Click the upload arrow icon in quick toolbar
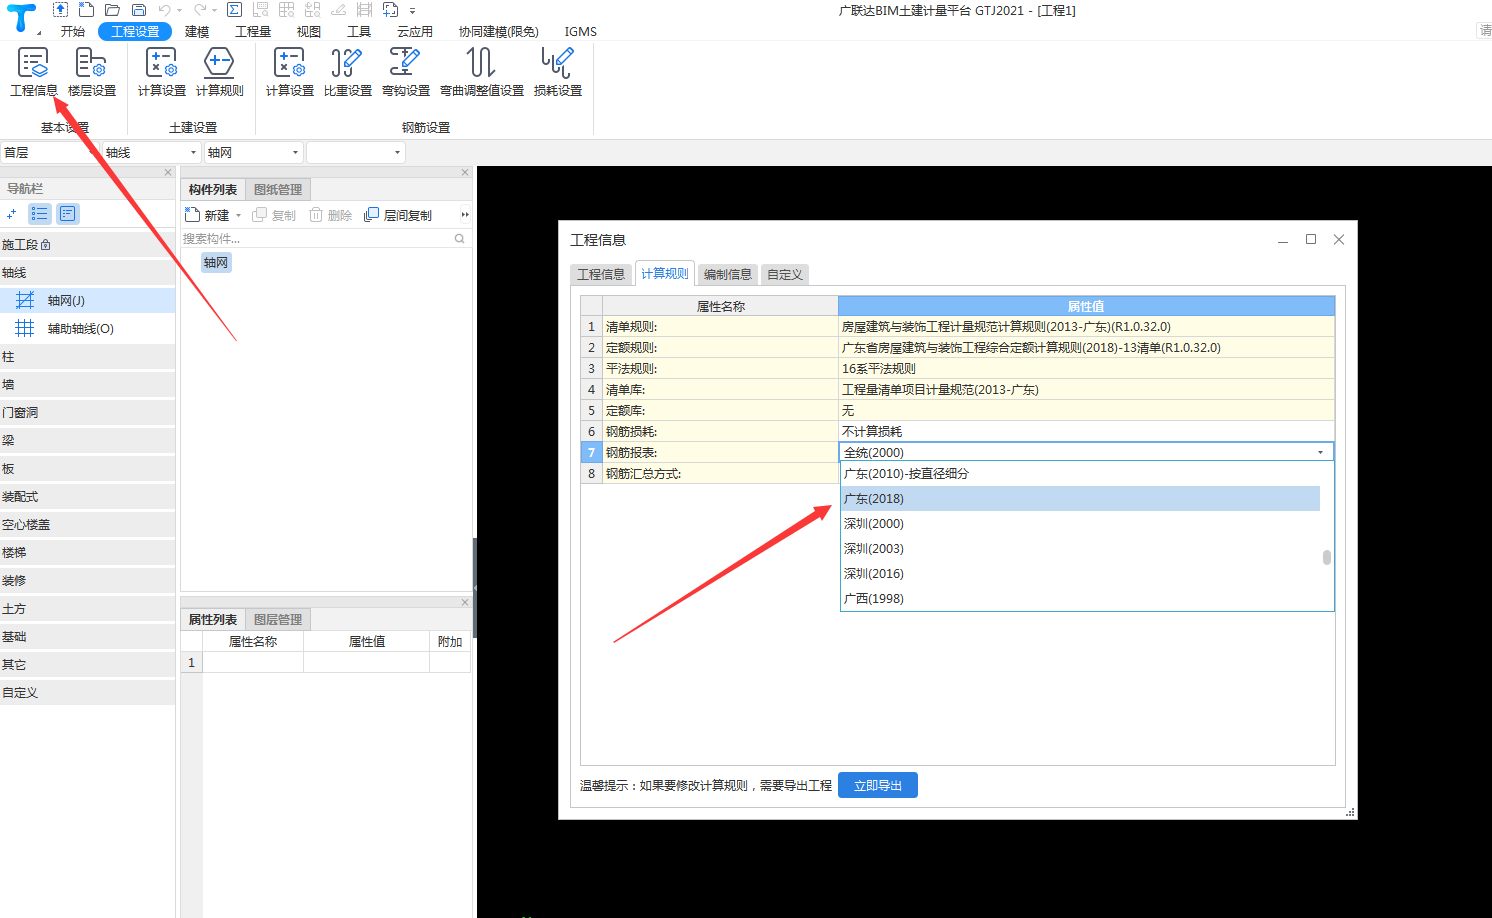The image size is (1492, 918). pos(61,10)
